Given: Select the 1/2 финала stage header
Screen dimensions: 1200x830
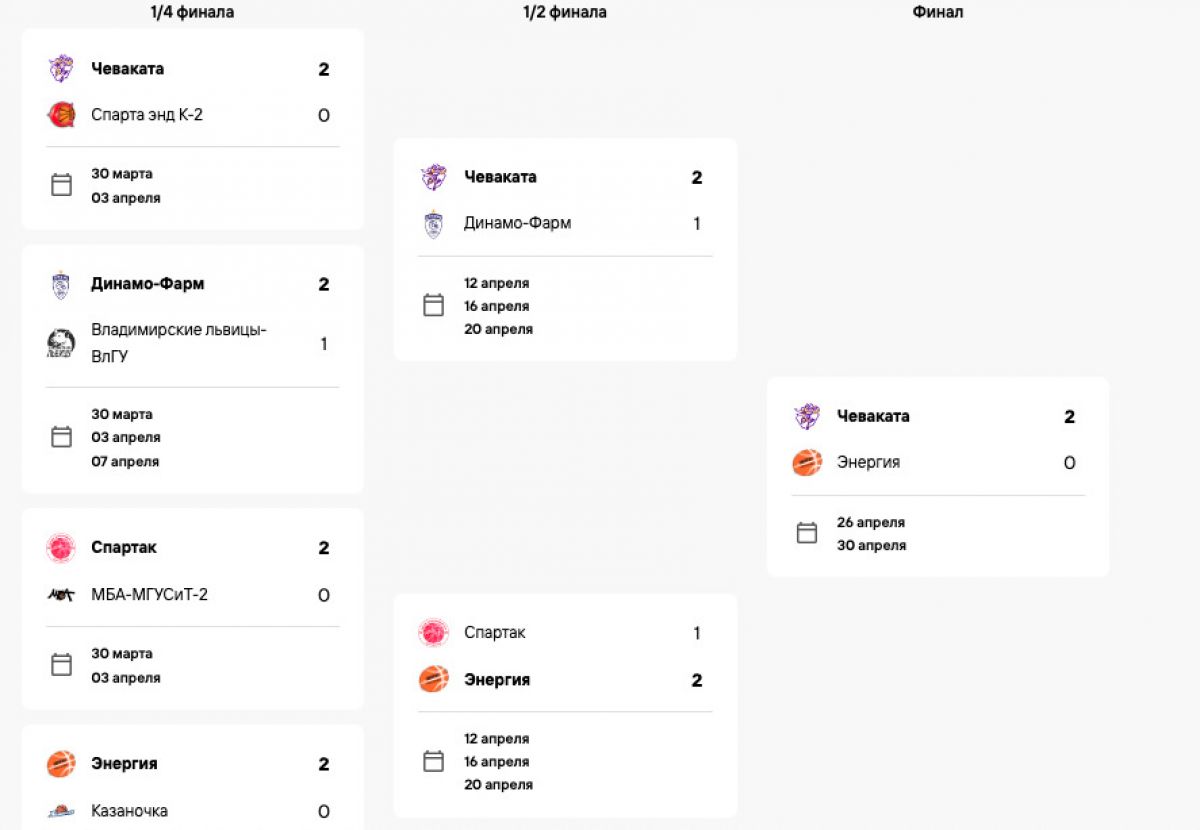Looking at the screenshot, I should click(565, 12).
